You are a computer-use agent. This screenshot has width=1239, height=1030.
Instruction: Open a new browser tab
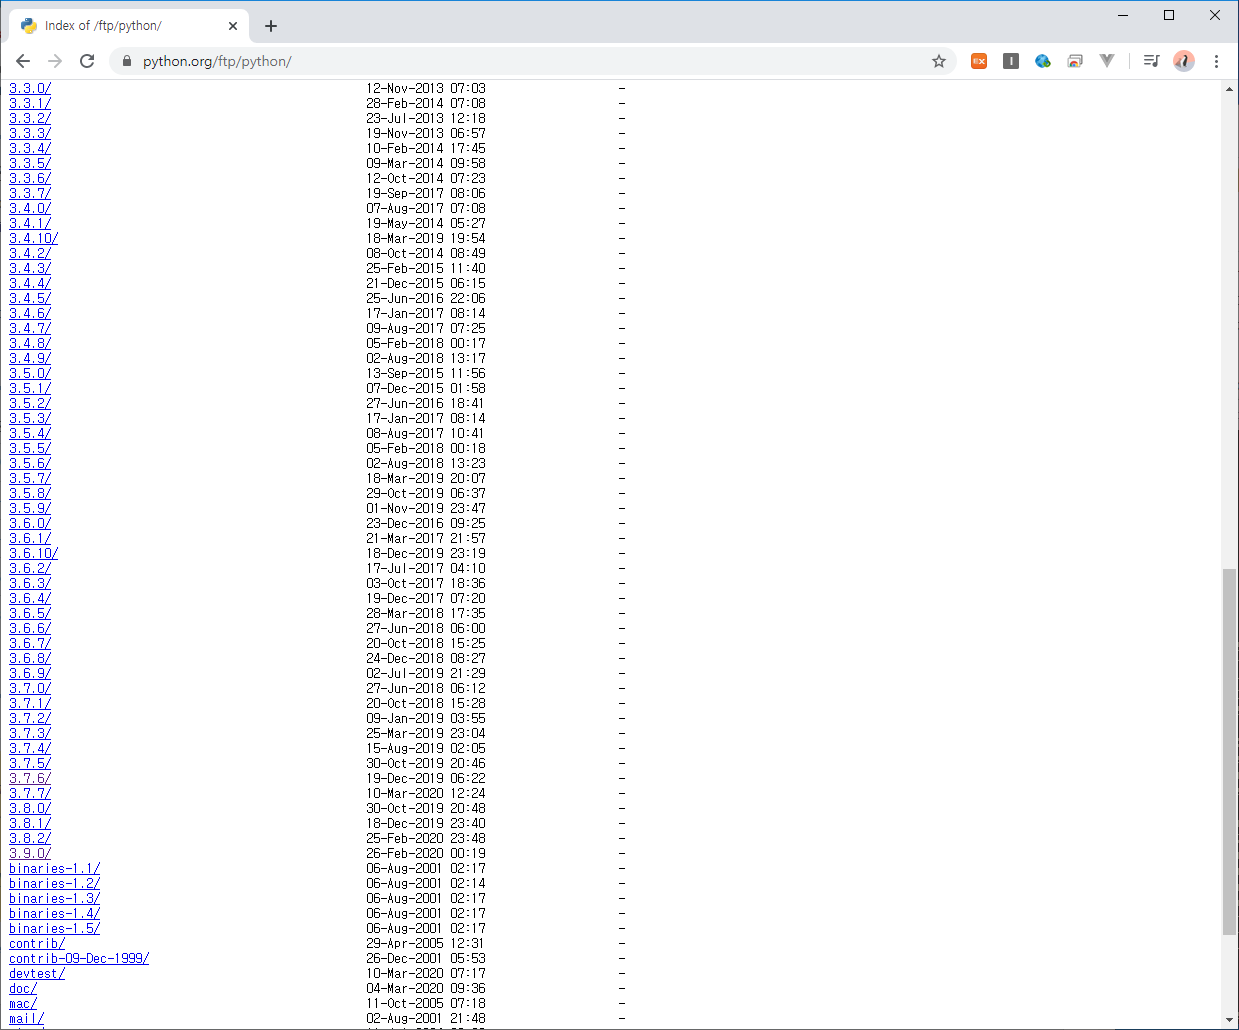point(271,26)
